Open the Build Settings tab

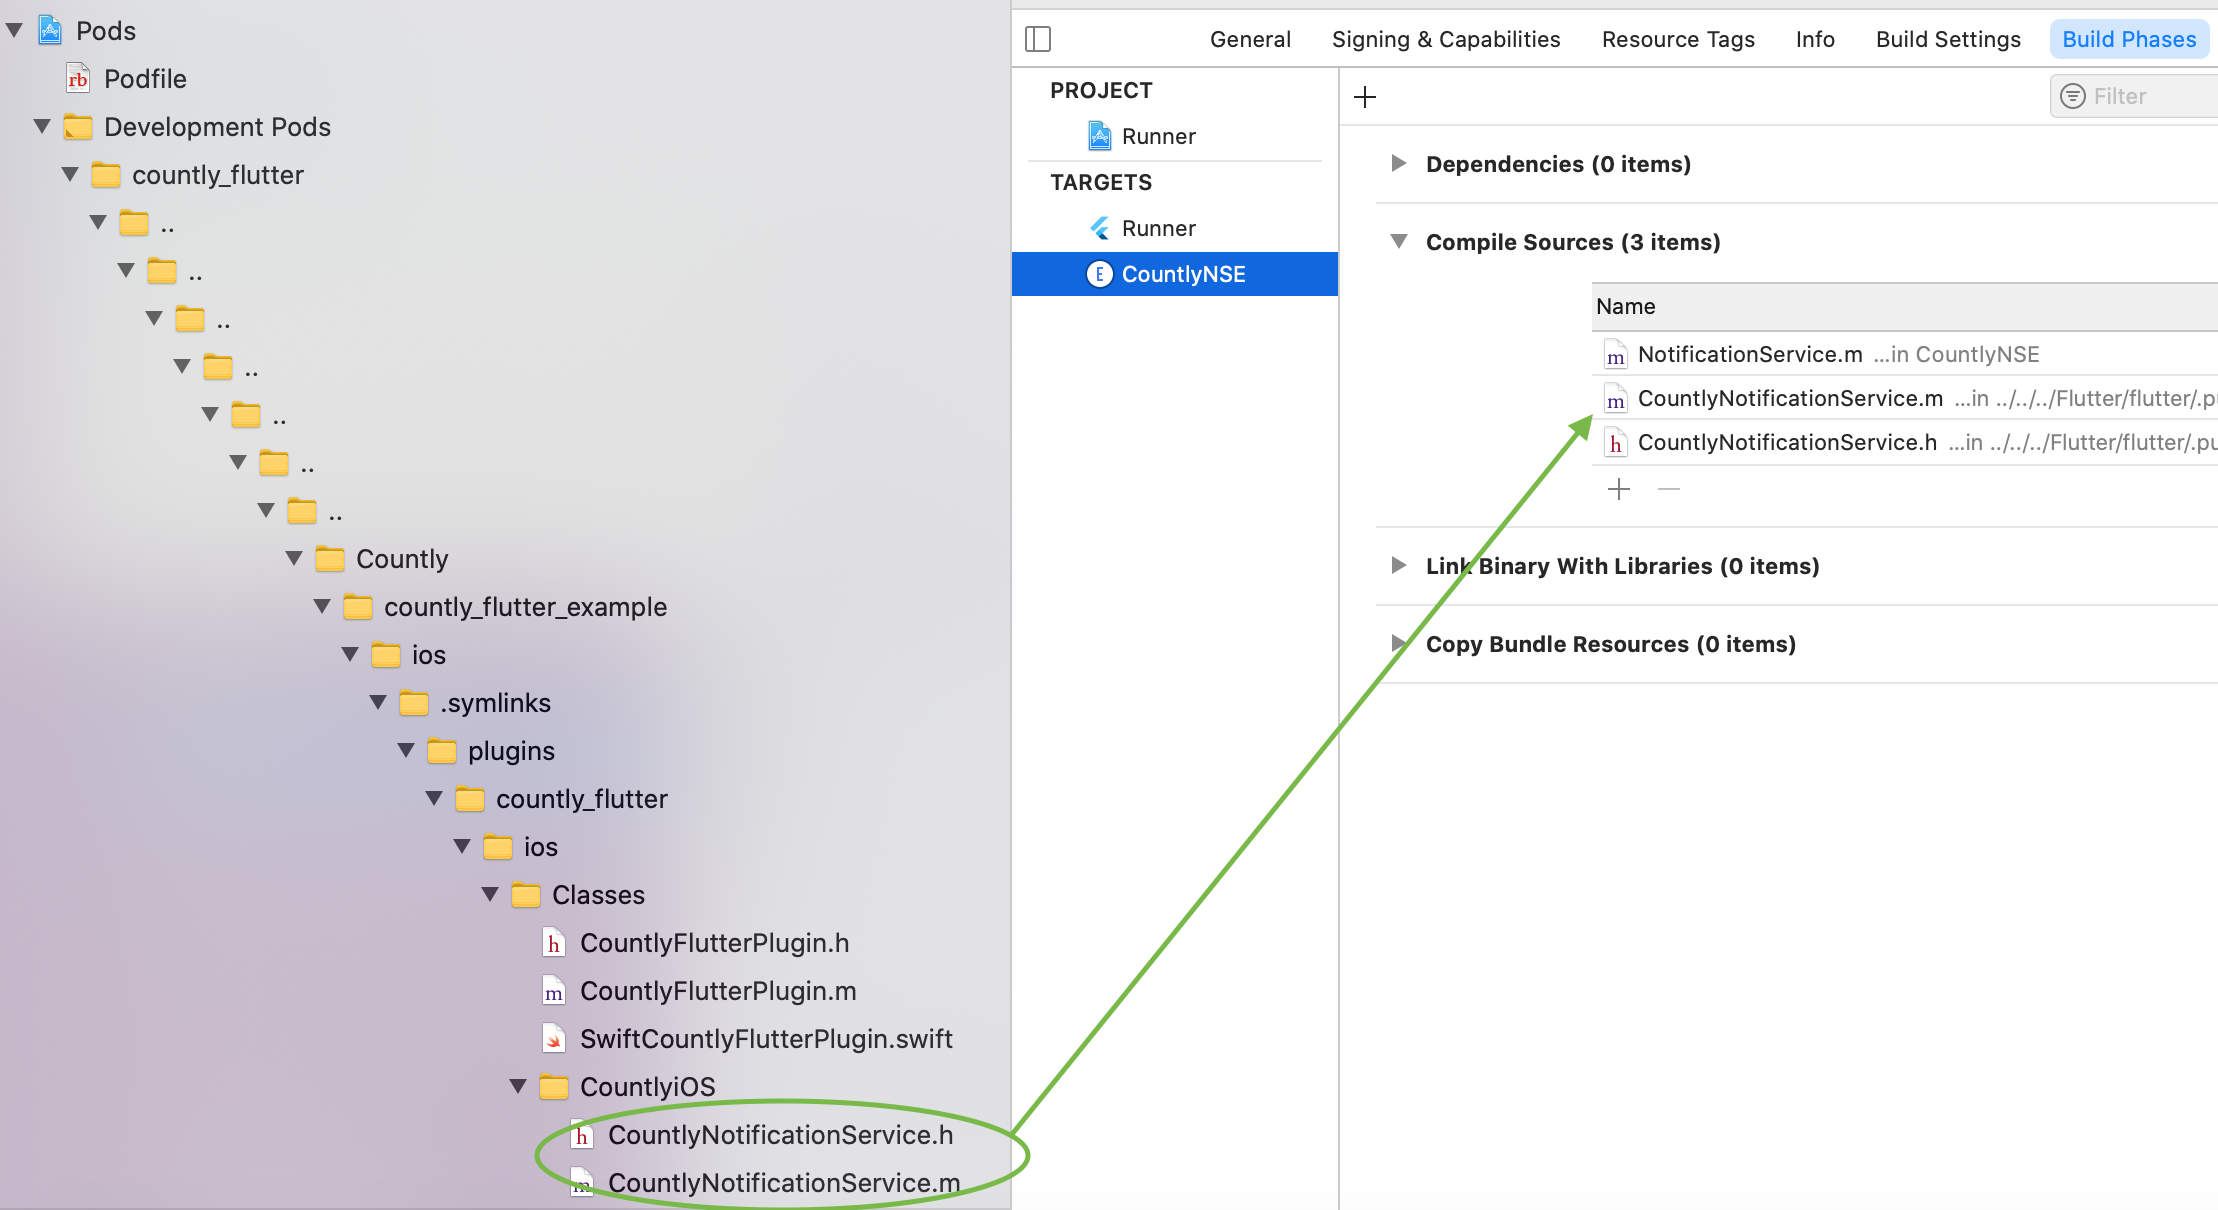coord(1948,39)
